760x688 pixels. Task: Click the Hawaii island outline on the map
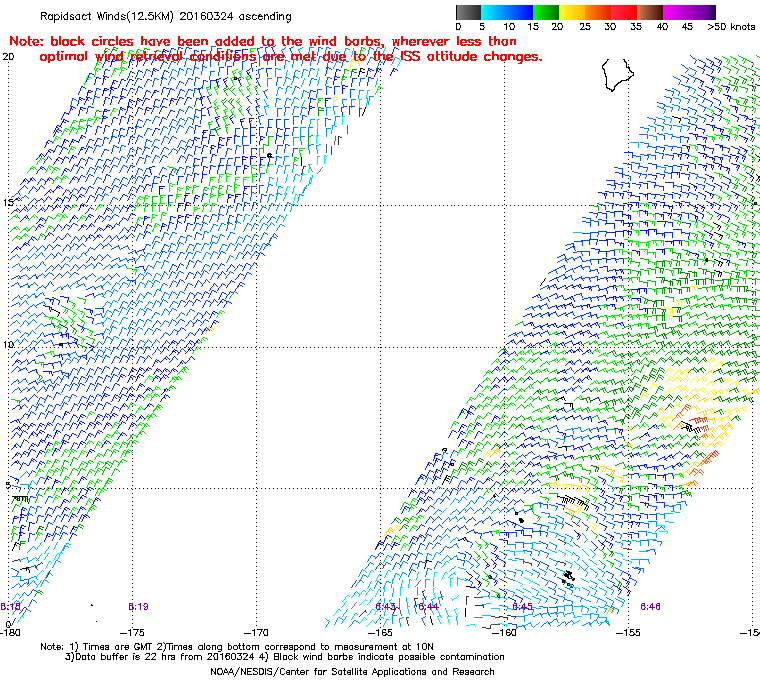pos(618,75)
